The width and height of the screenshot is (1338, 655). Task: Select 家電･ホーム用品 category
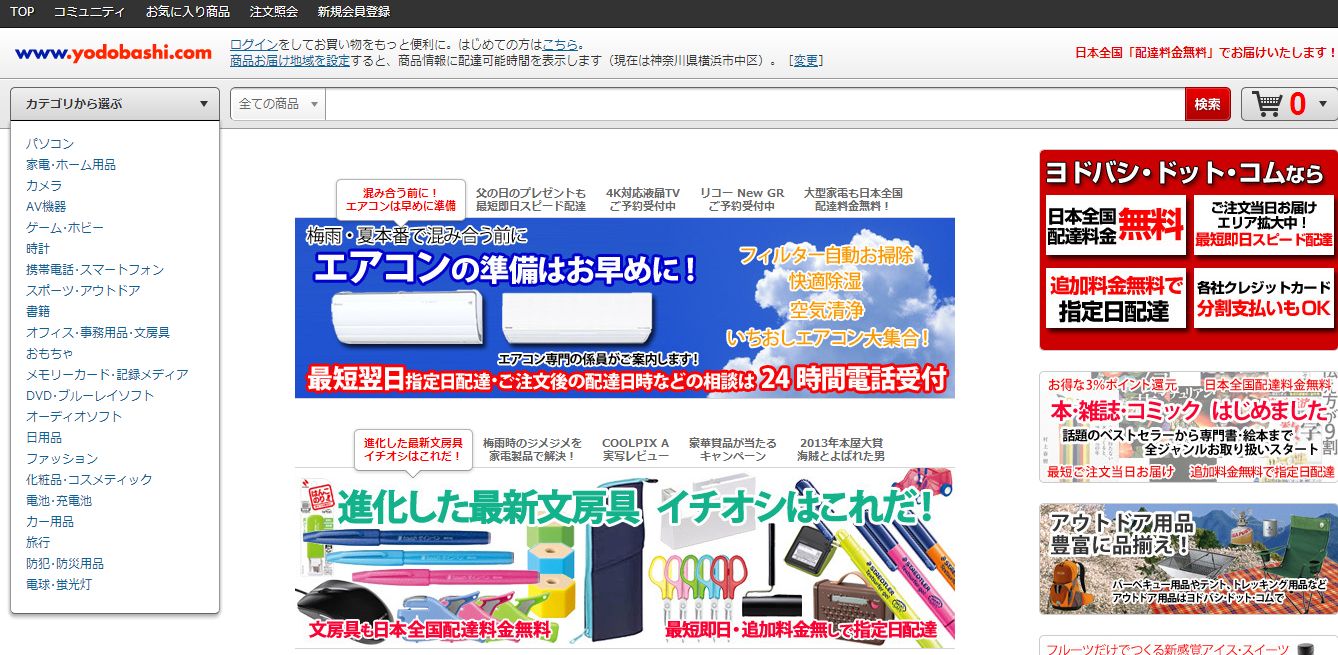71,165
